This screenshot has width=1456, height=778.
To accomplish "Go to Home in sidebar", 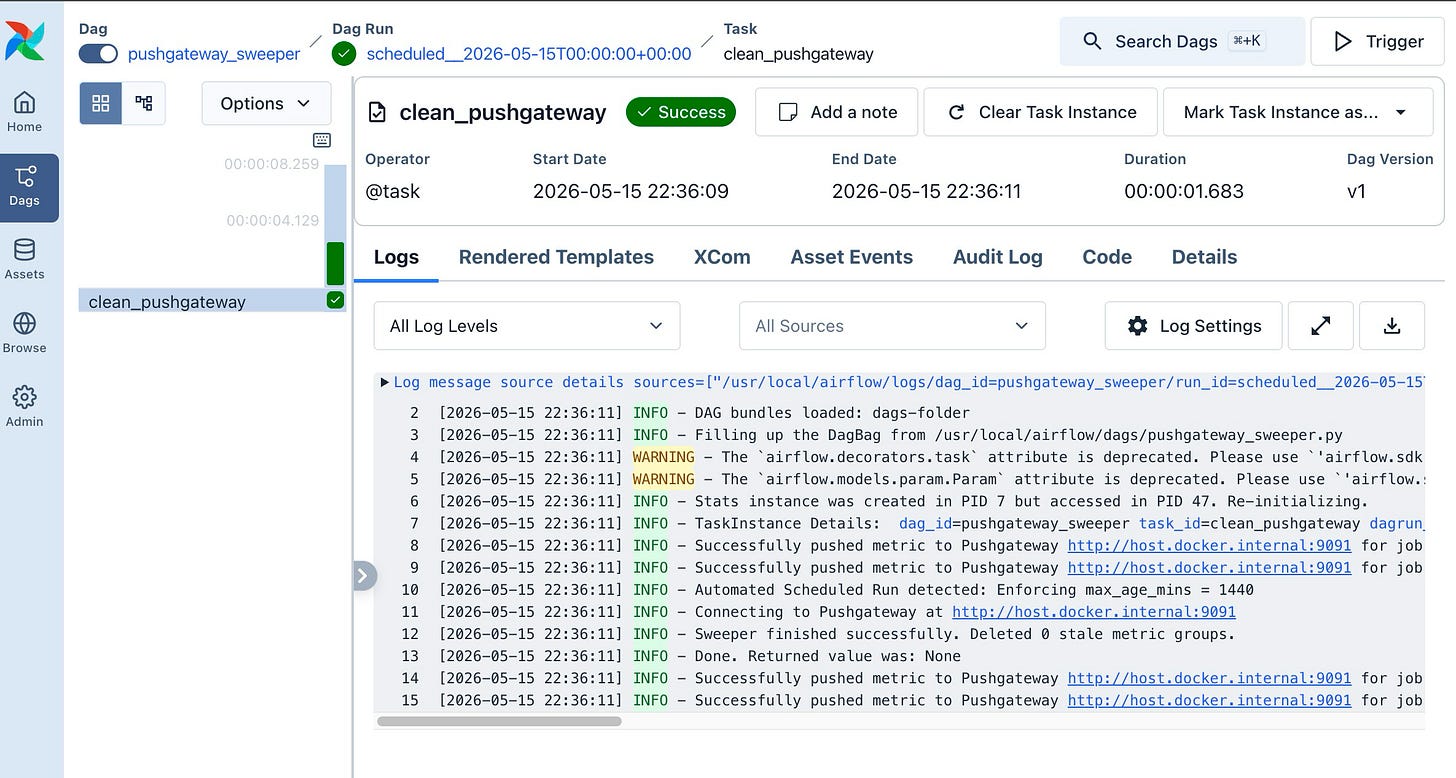I will [x=24, y=112].
